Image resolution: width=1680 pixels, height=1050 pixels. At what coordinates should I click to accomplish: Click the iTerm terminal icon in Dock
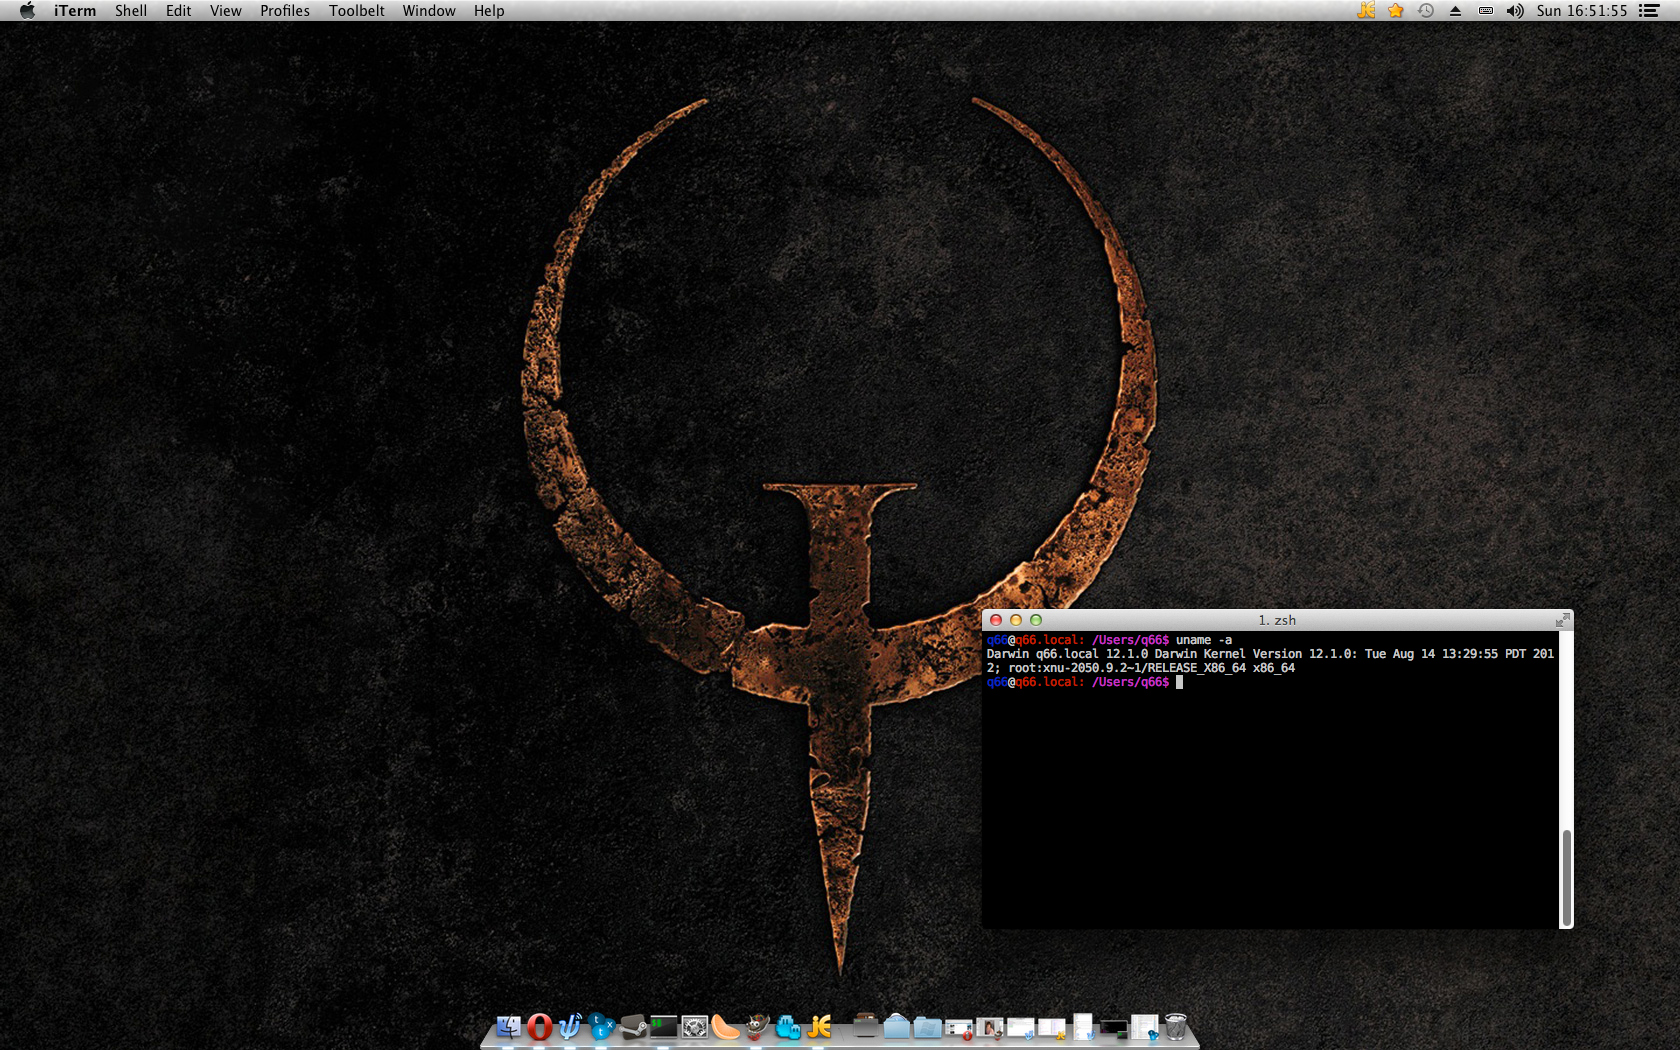point(663,1027)
